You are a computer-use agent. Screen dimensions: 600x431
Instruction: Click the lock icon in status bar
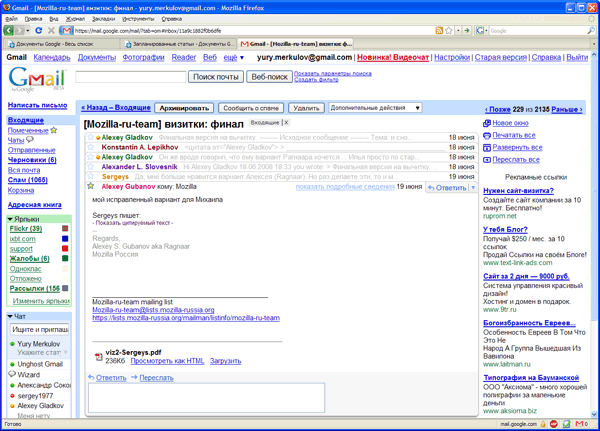click(543, 424)
